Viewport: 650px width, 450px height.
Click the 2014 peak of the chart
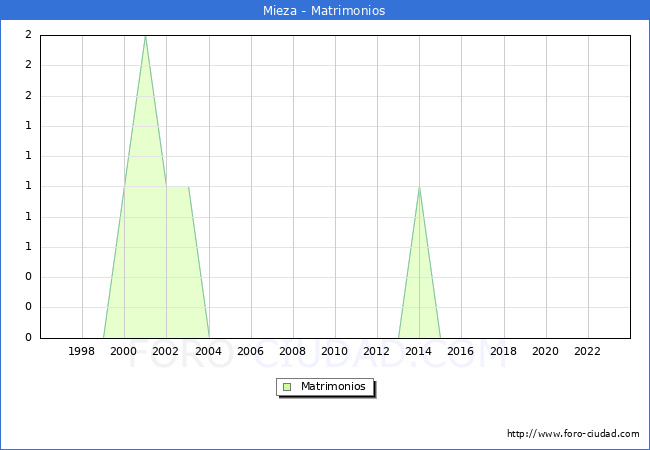click(420, 187)
